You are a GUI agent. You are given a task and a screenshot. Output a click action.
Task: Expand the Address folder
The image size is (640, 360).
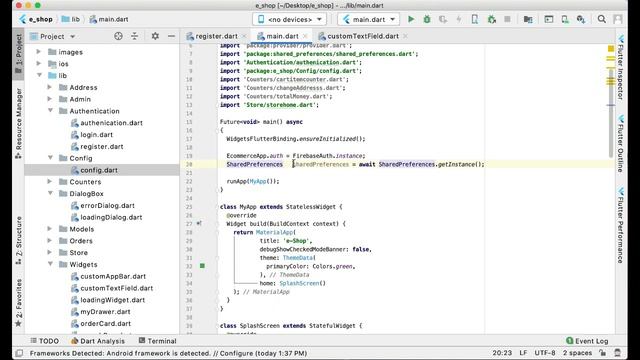click(x=49, y=87)
